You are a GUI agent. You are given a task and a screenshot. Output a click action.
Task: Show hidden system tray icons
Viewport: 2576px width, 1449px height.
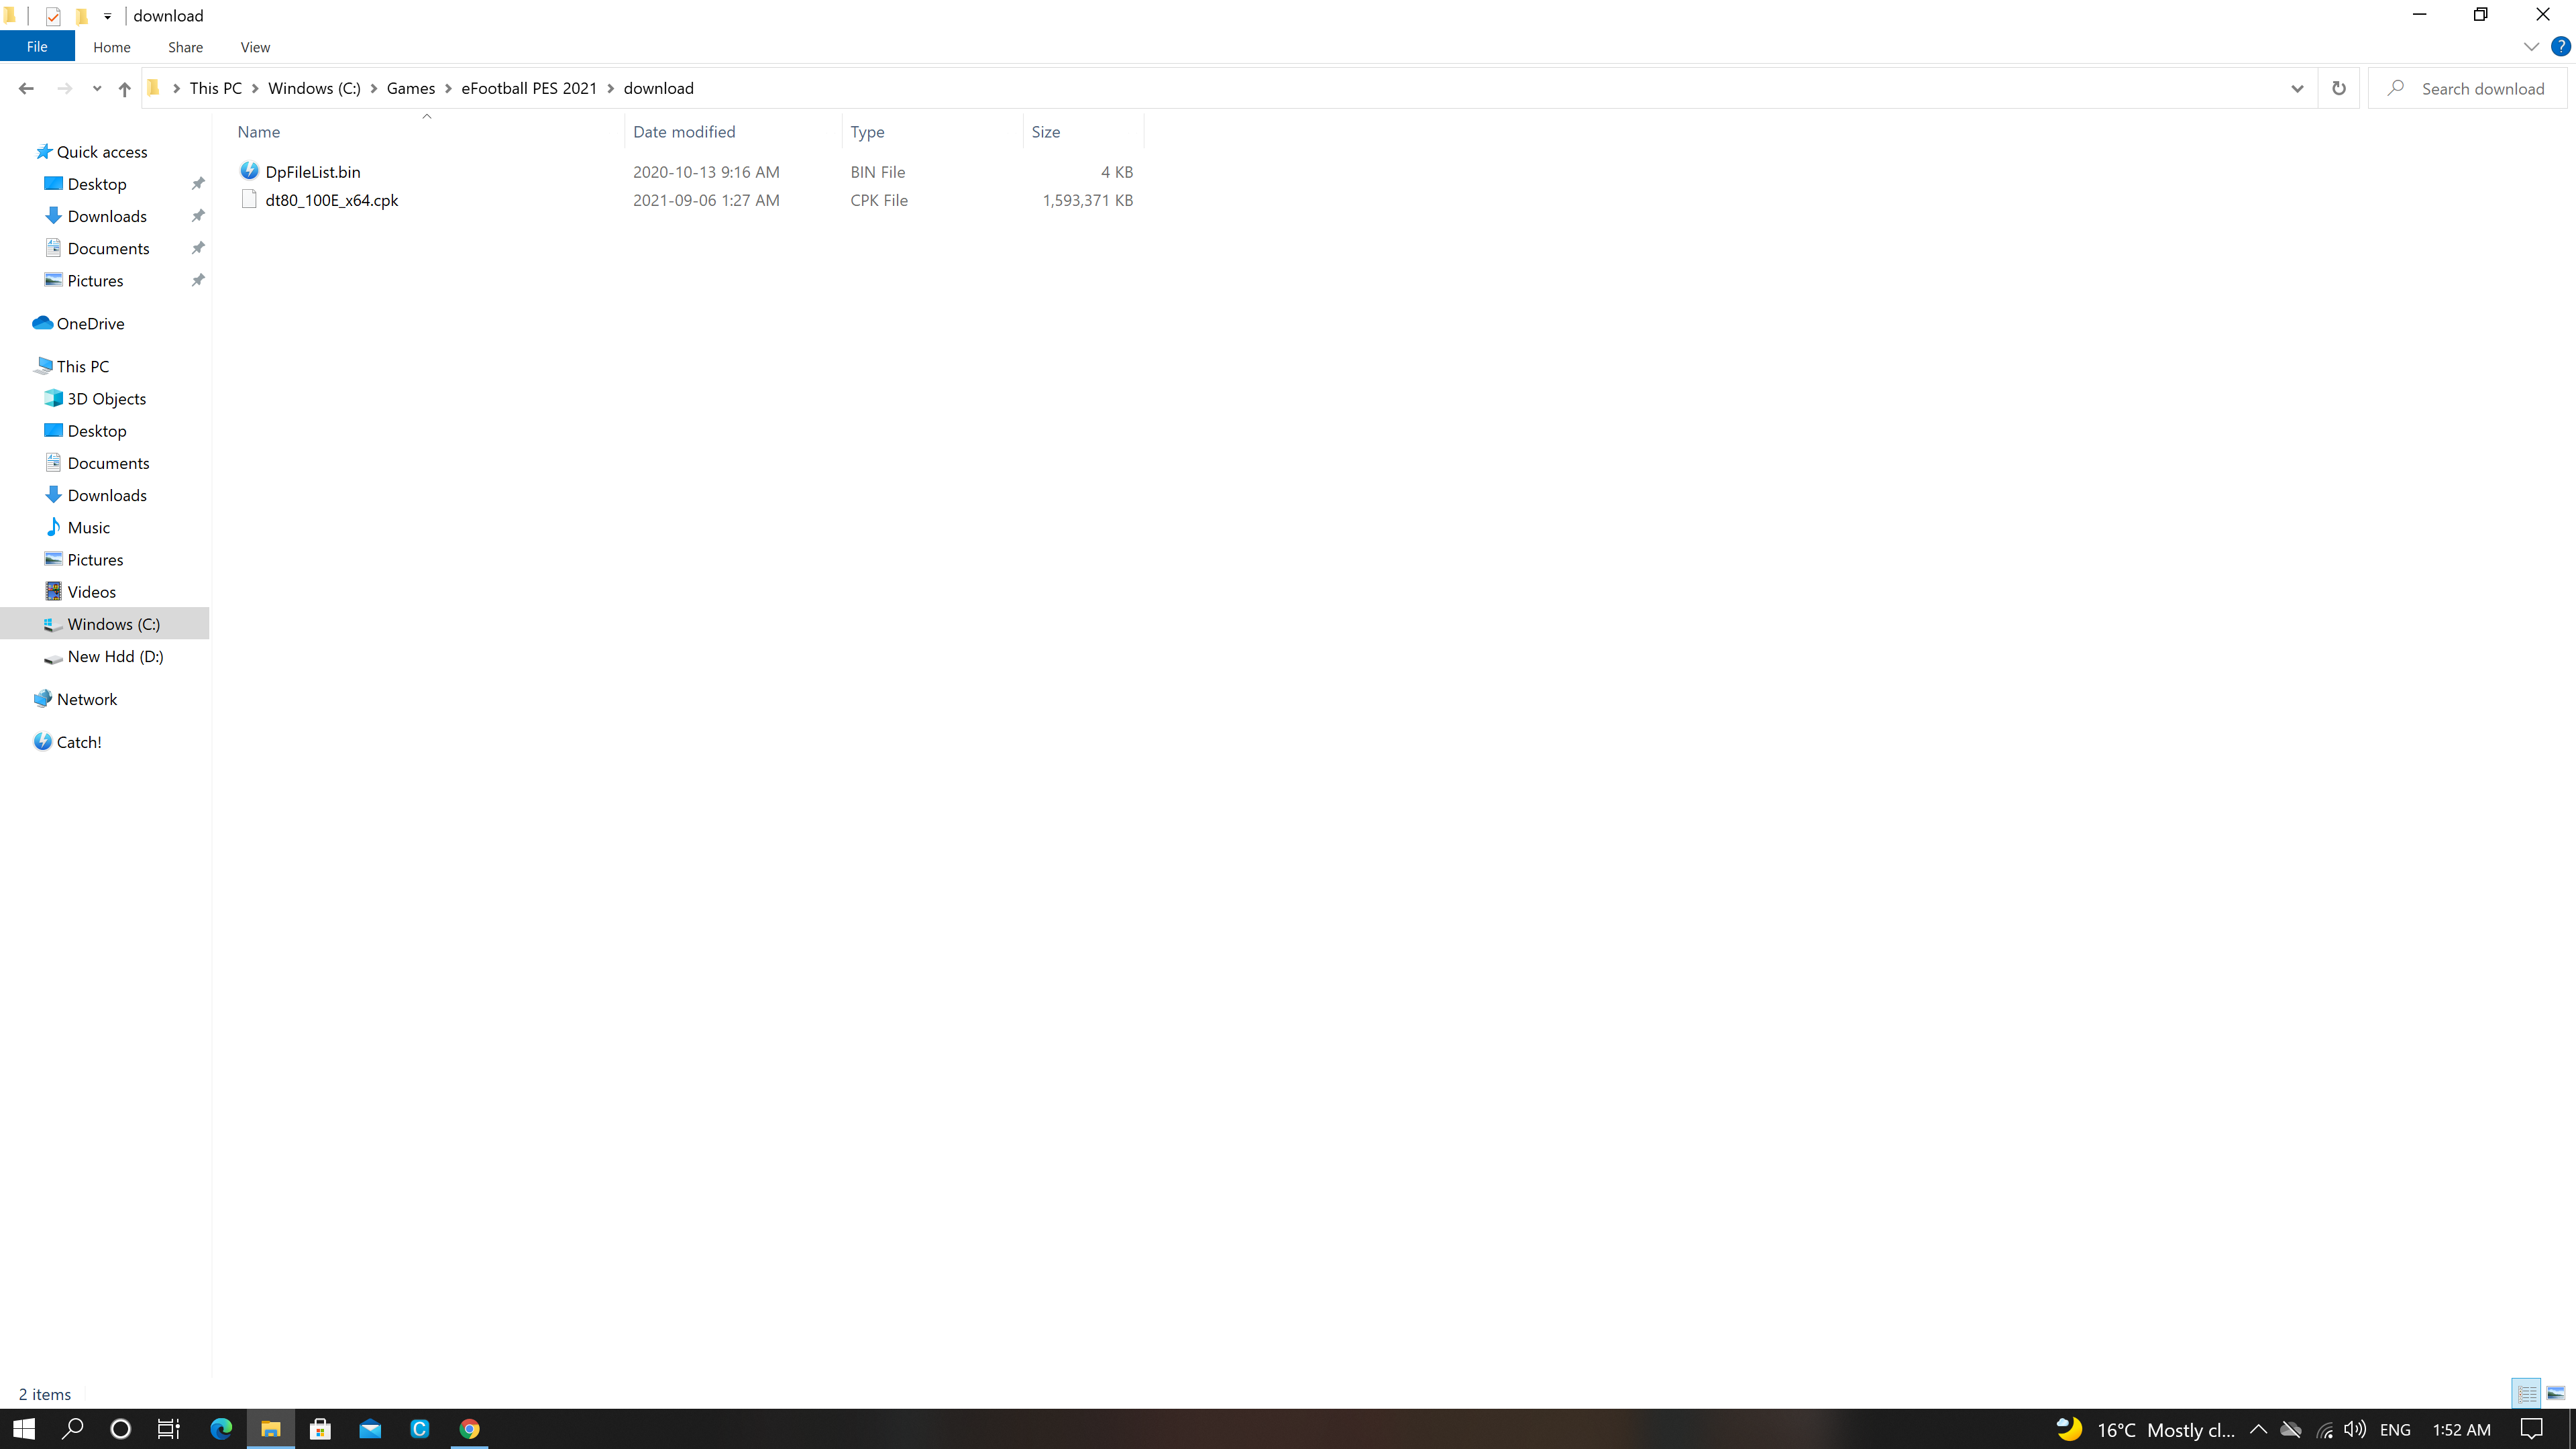[x=2258, y=1429]
